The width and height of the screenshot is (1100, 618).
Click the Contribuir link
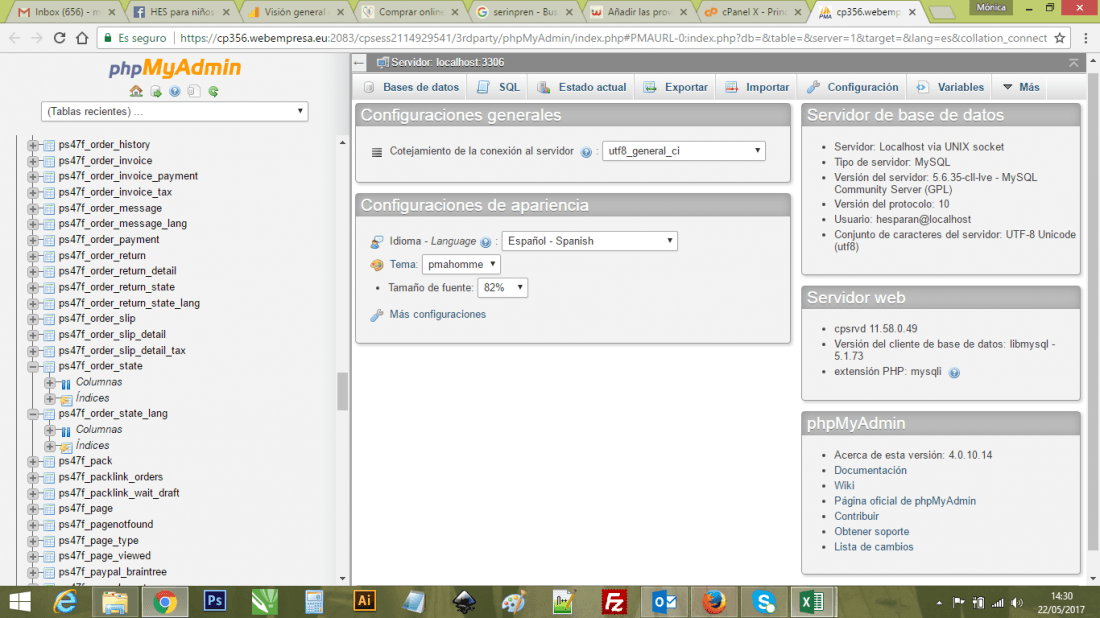click(x=856, y=516)
